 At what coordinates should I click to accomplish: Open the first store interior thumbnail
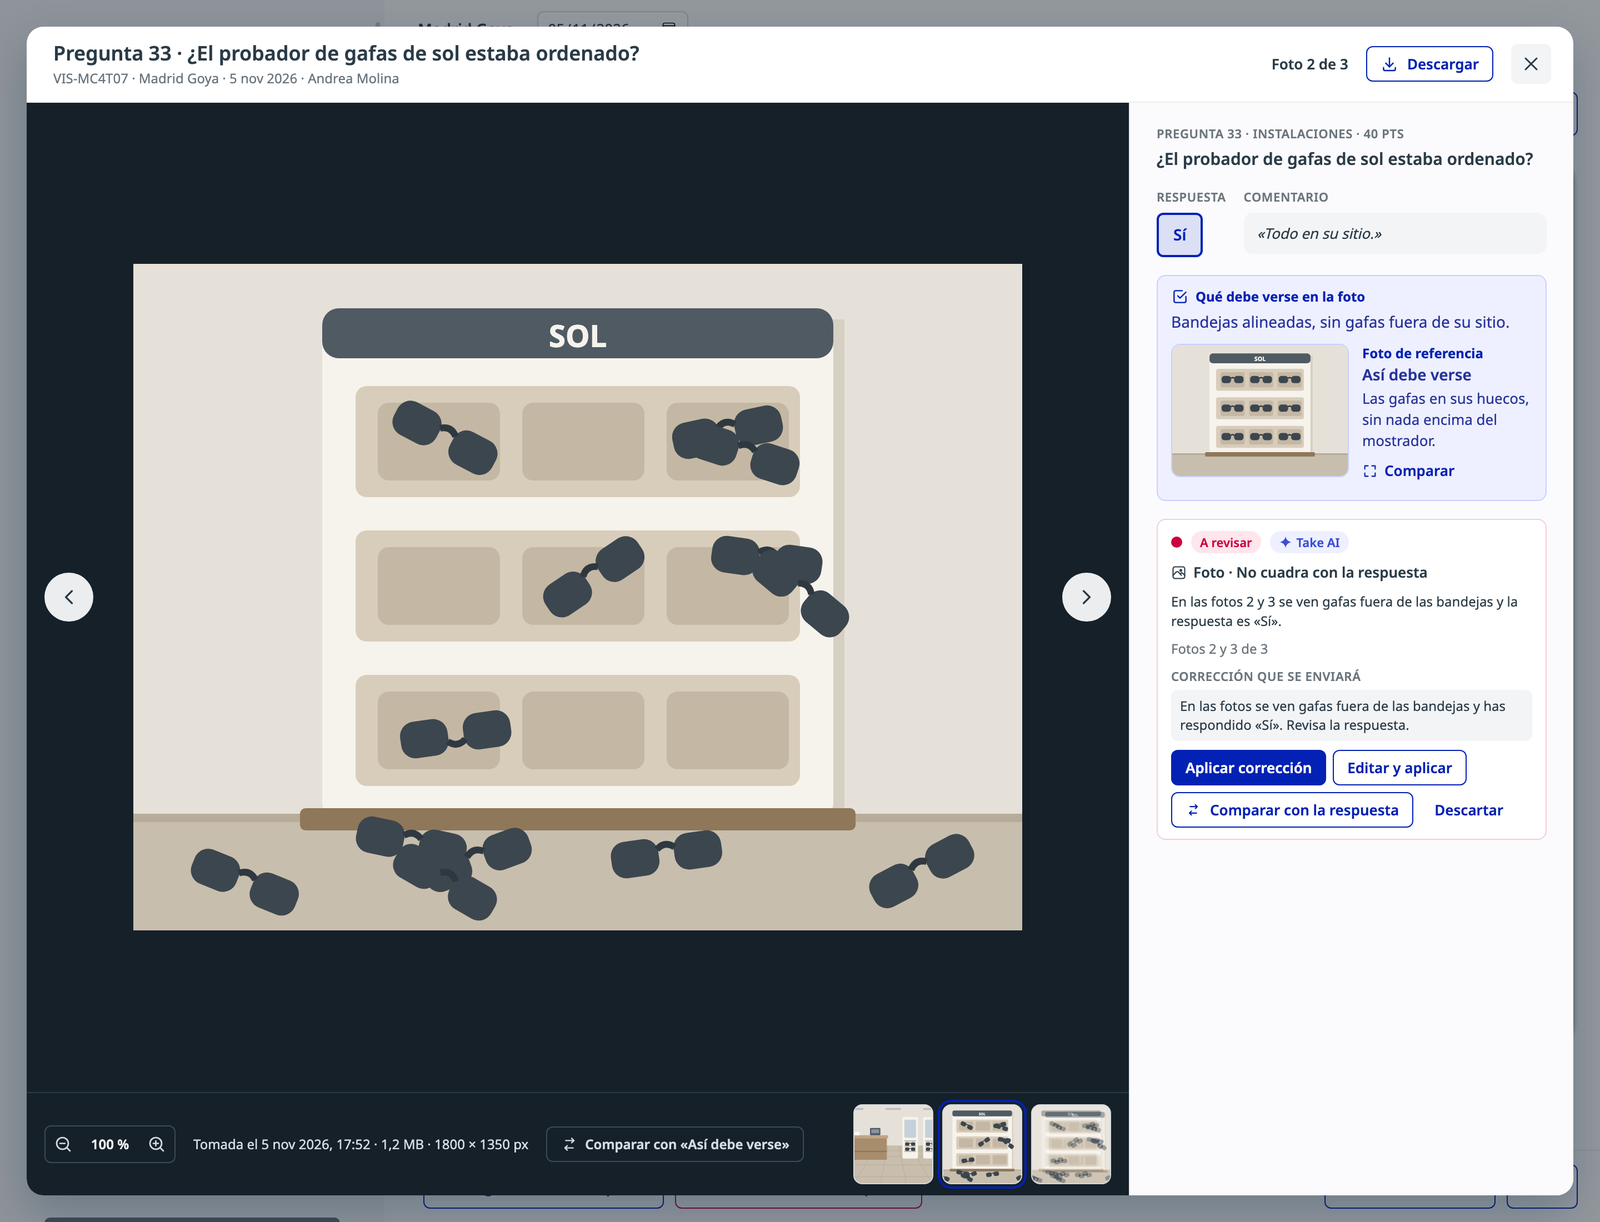(893, 1144)
